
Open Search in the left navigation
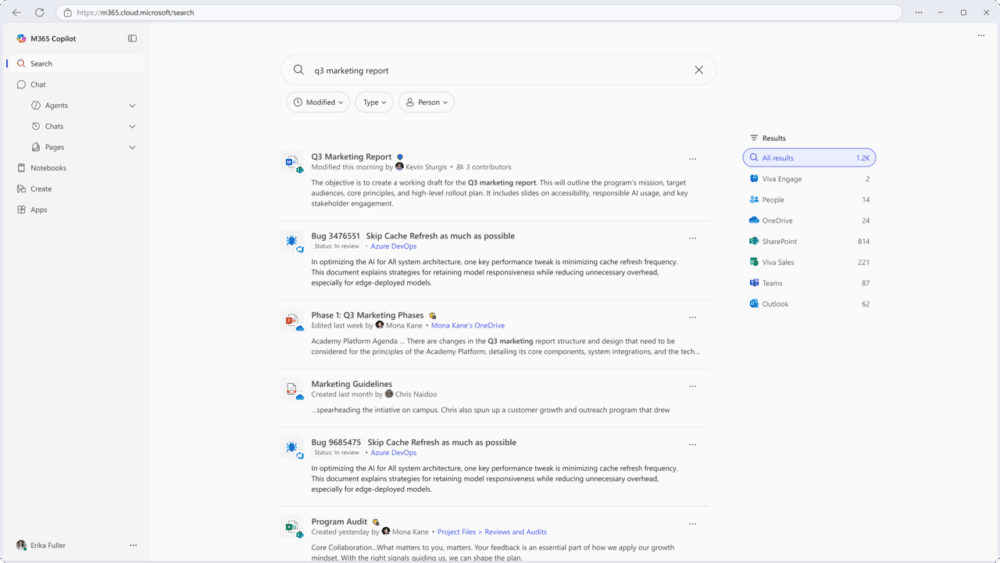coord(75,64)
